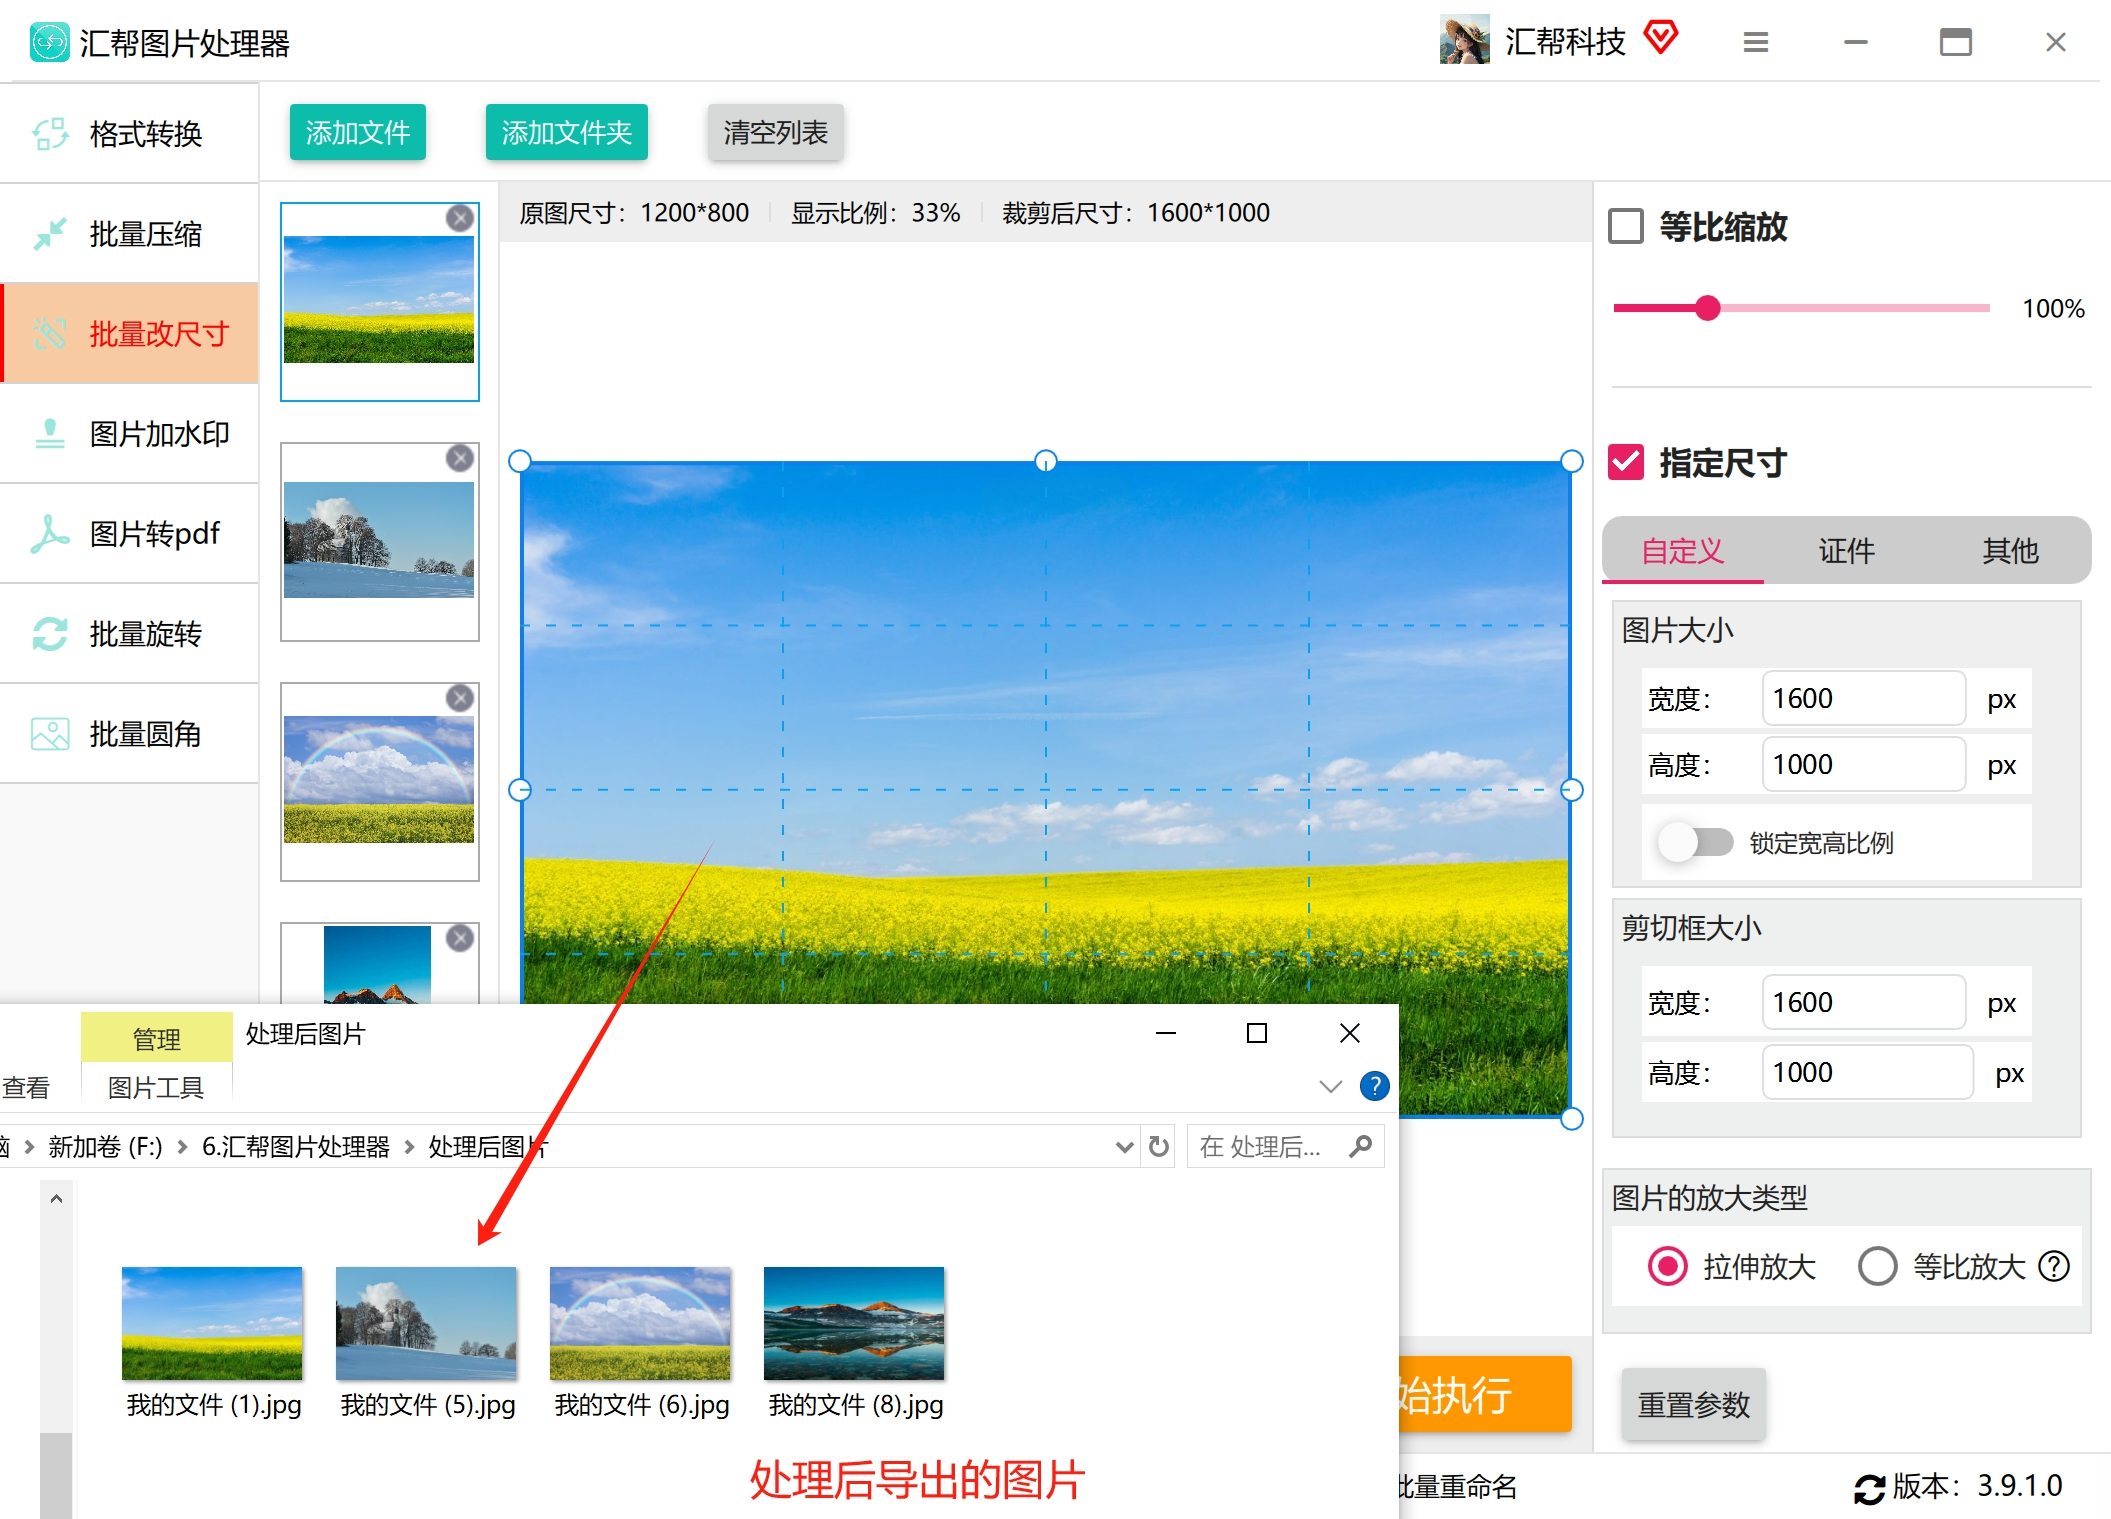Screen dimensions: 2111x1519
Task: Enable the 等比缩放 checkbox
Action: [1626, 226]
